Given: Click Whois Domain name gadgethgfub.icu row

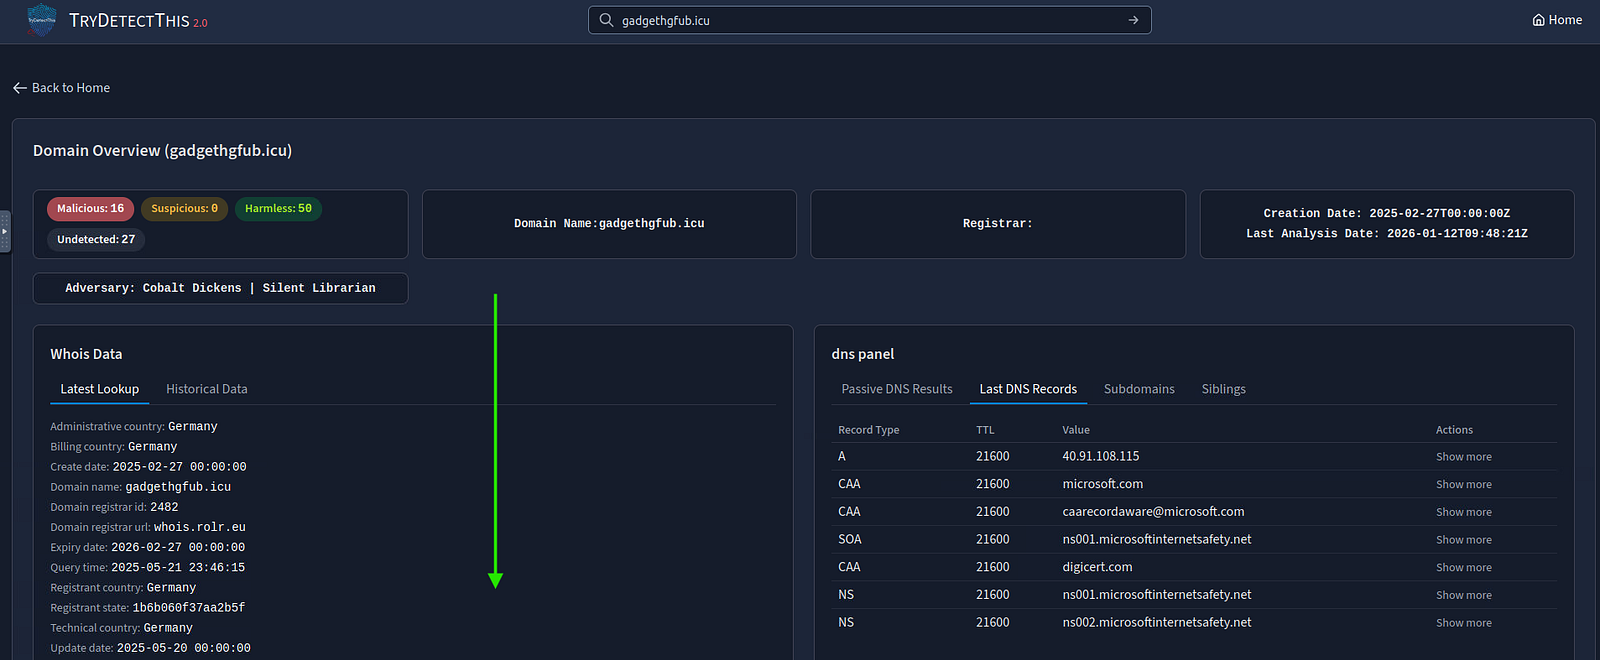Looking at the screenshot, I should click(x=140, y=487).
